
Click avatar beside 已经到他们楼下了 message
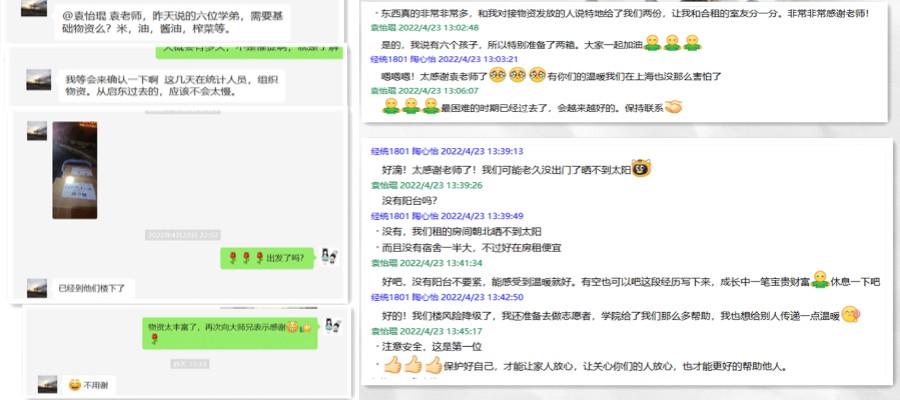click(x=37, y=288)
